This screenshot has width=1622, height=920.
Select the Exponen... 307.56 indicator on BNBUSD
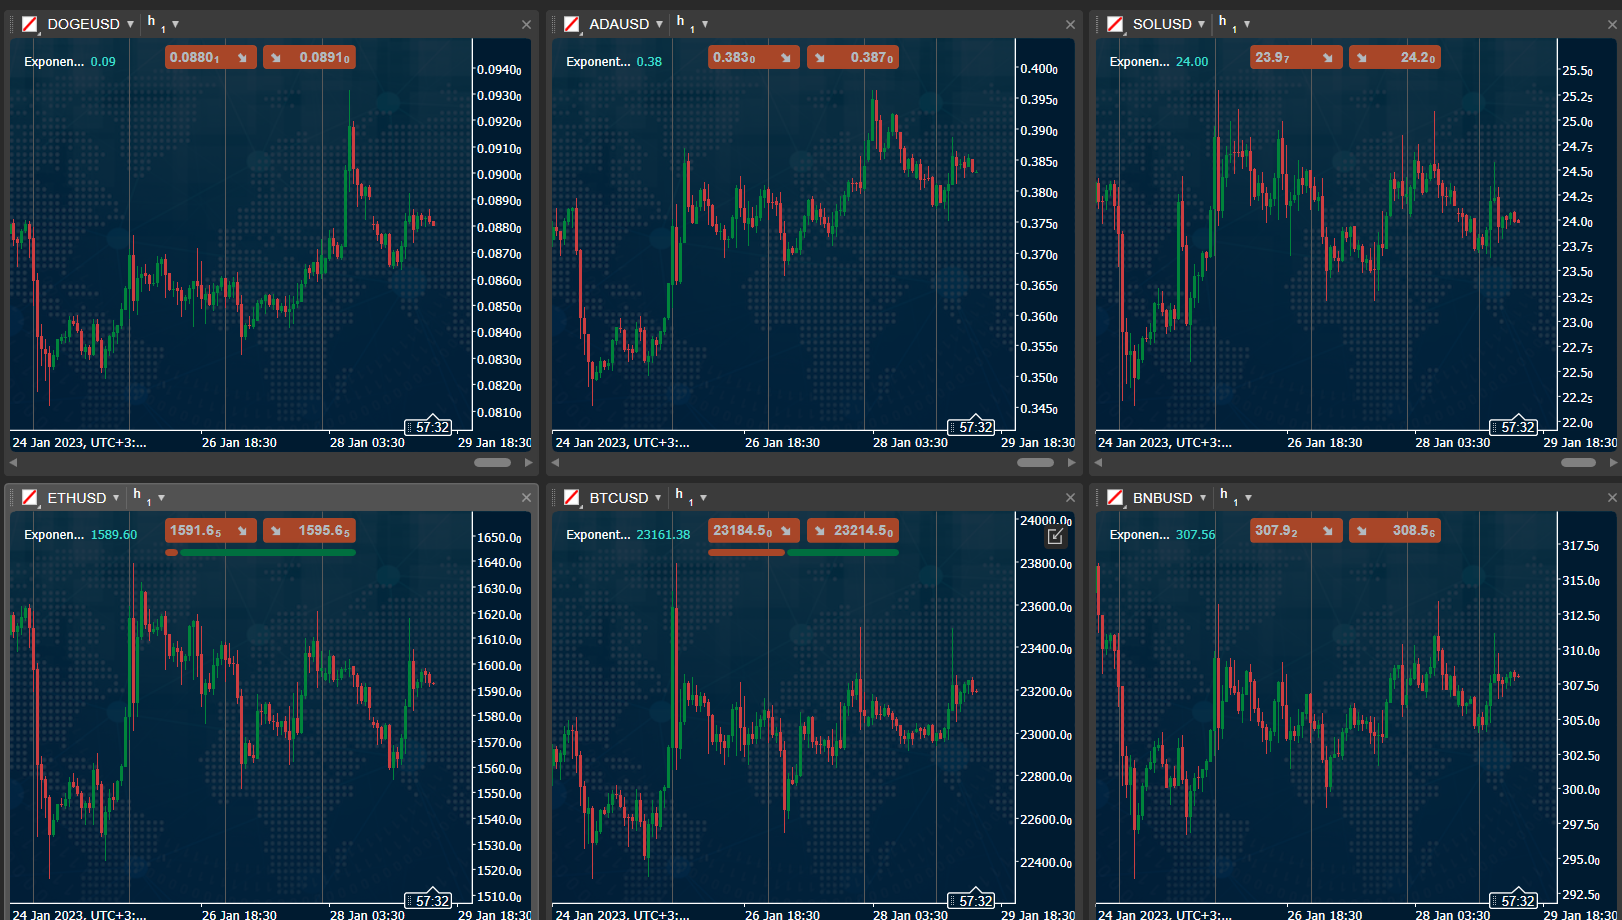click(x=1162, y=535)
